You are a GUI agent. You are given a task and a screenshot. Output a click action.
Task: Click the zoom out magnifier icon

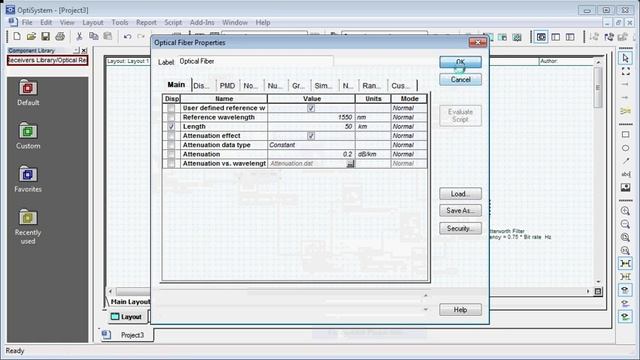coord(625,224)
